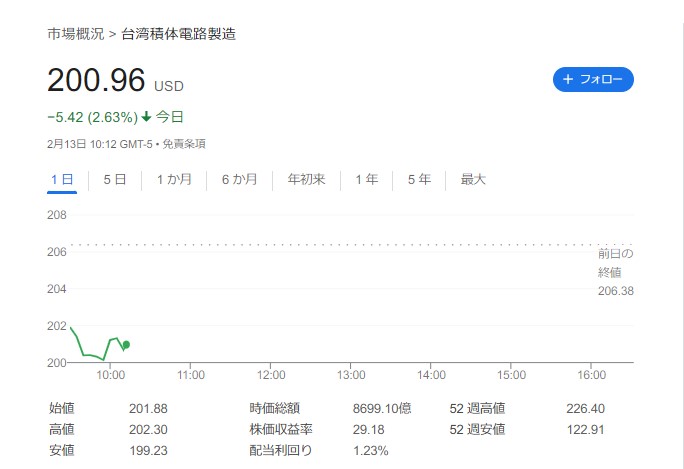Click the 時価総額 label
The width and height of the screenshot is (684, 469).
pos(274,409)
